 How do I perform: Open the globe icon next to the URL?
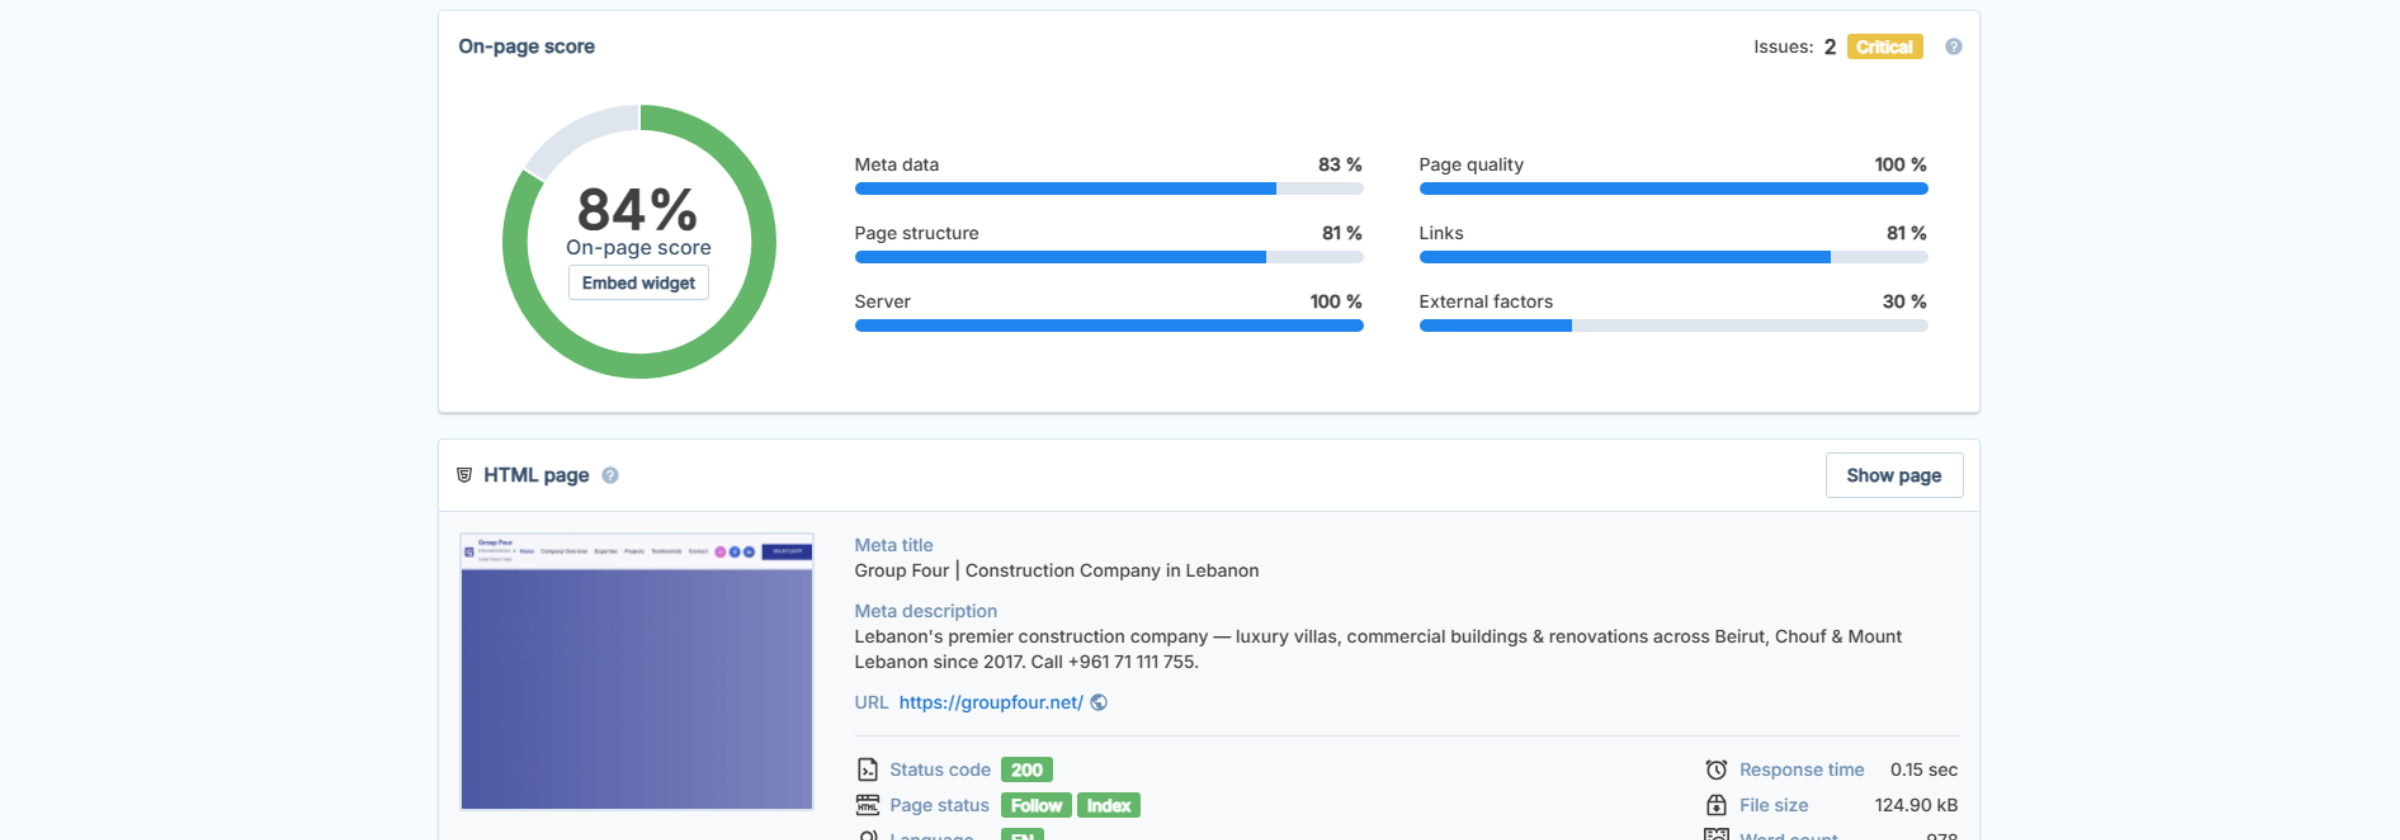click(1099, 702)
